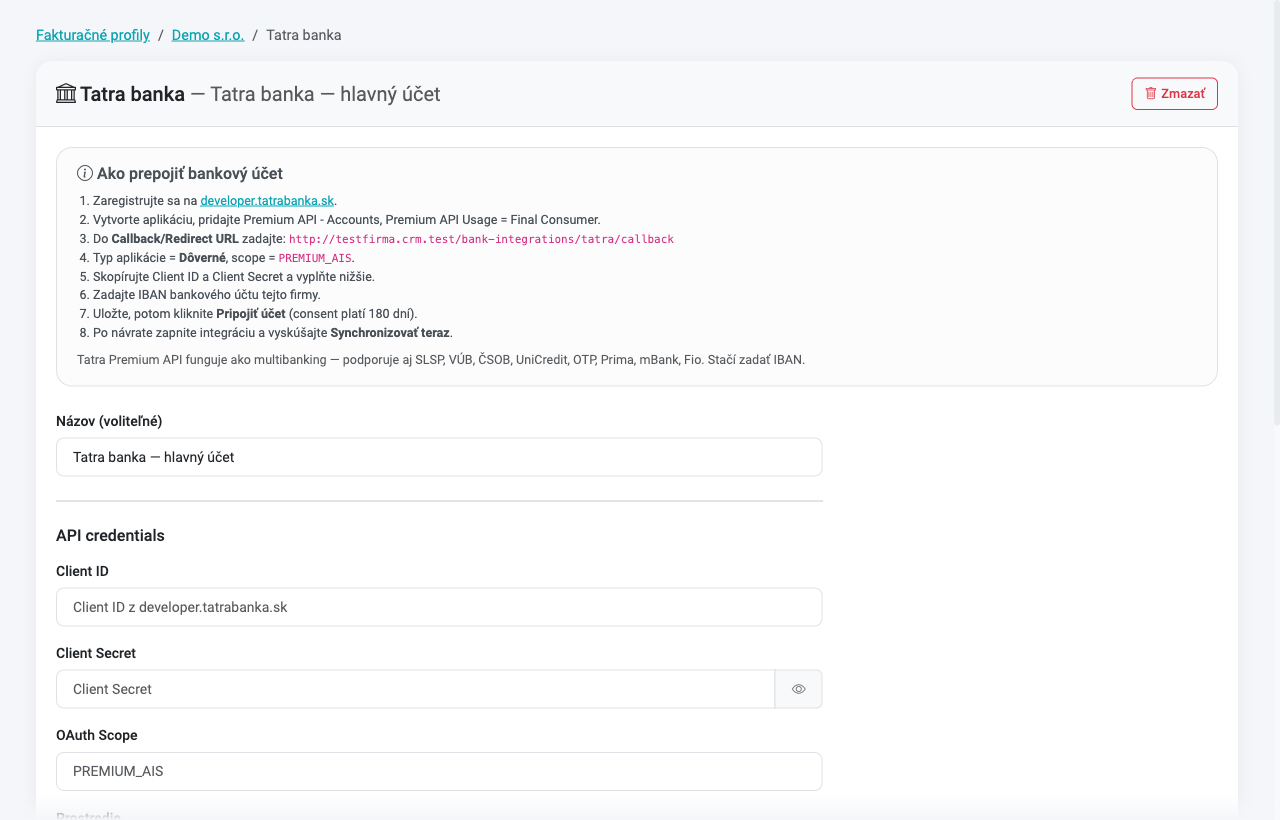
Task: Click the Client Secret input field
Action: [416, 689]
